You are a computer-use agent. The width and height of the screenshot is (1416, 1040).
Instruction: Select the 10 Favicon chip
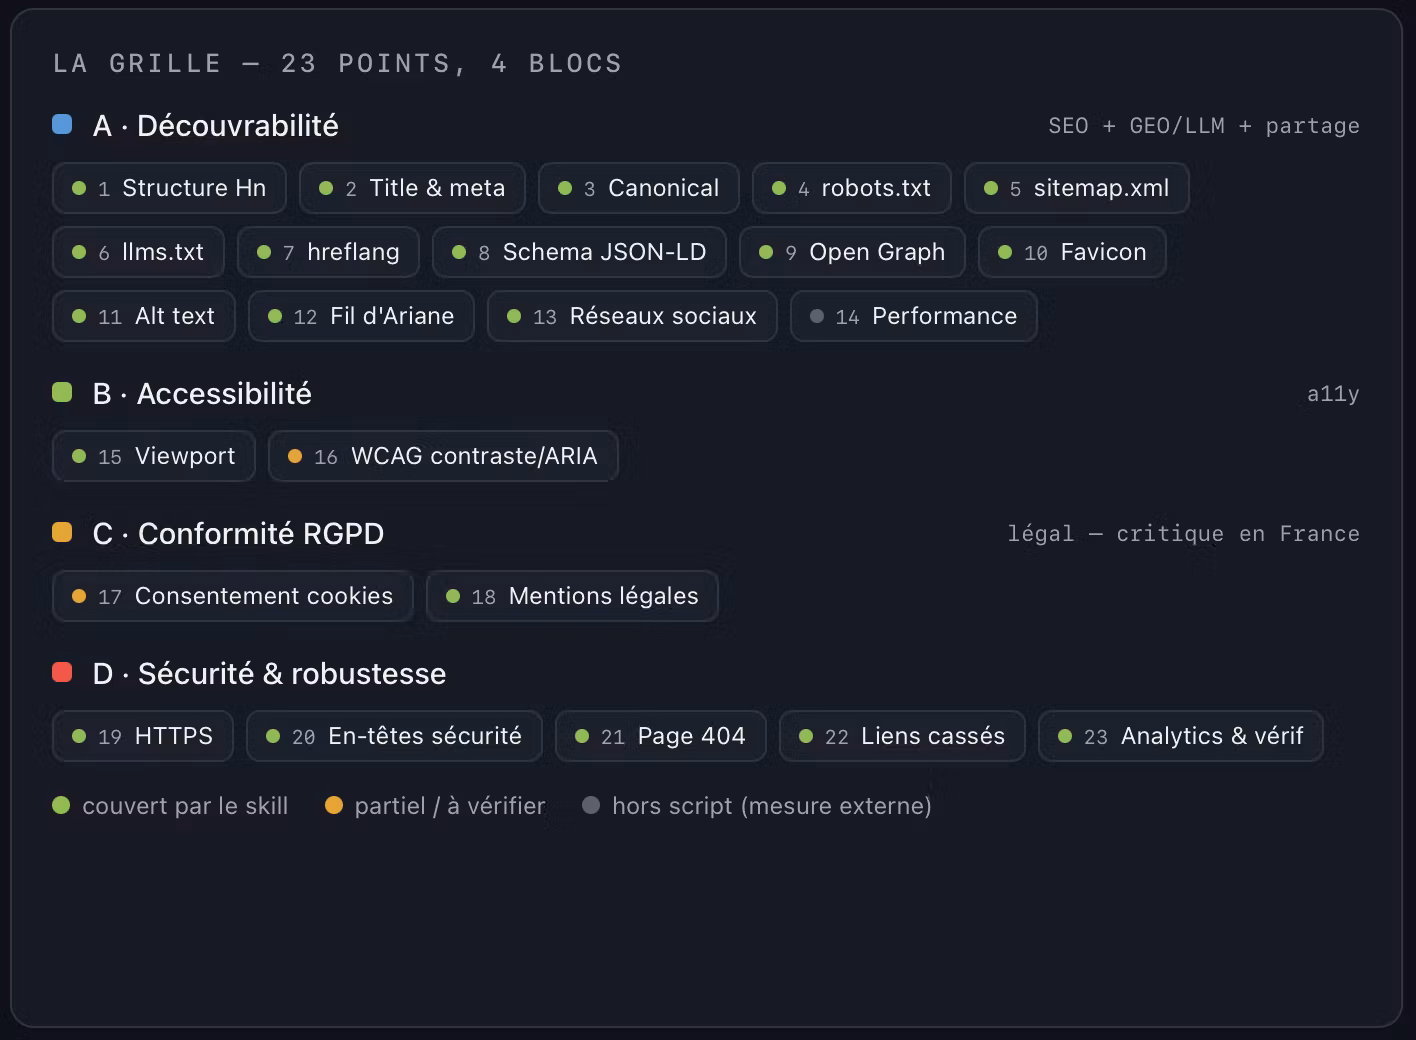[1072, 252]
